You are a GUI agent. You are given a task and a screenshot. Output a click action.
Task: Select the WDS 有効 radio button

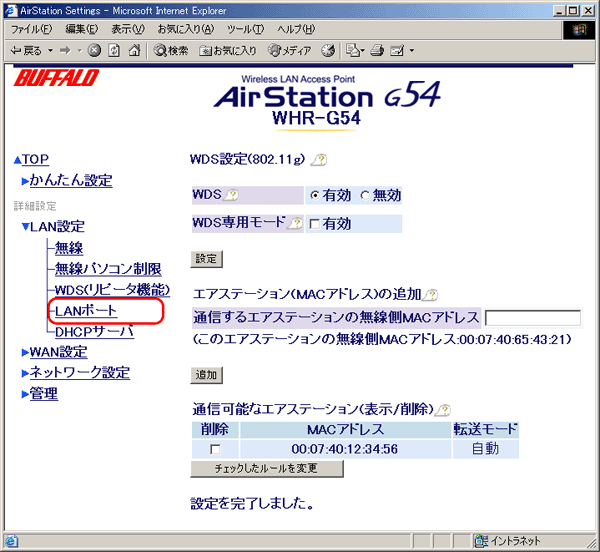click(x=315, y=195)
